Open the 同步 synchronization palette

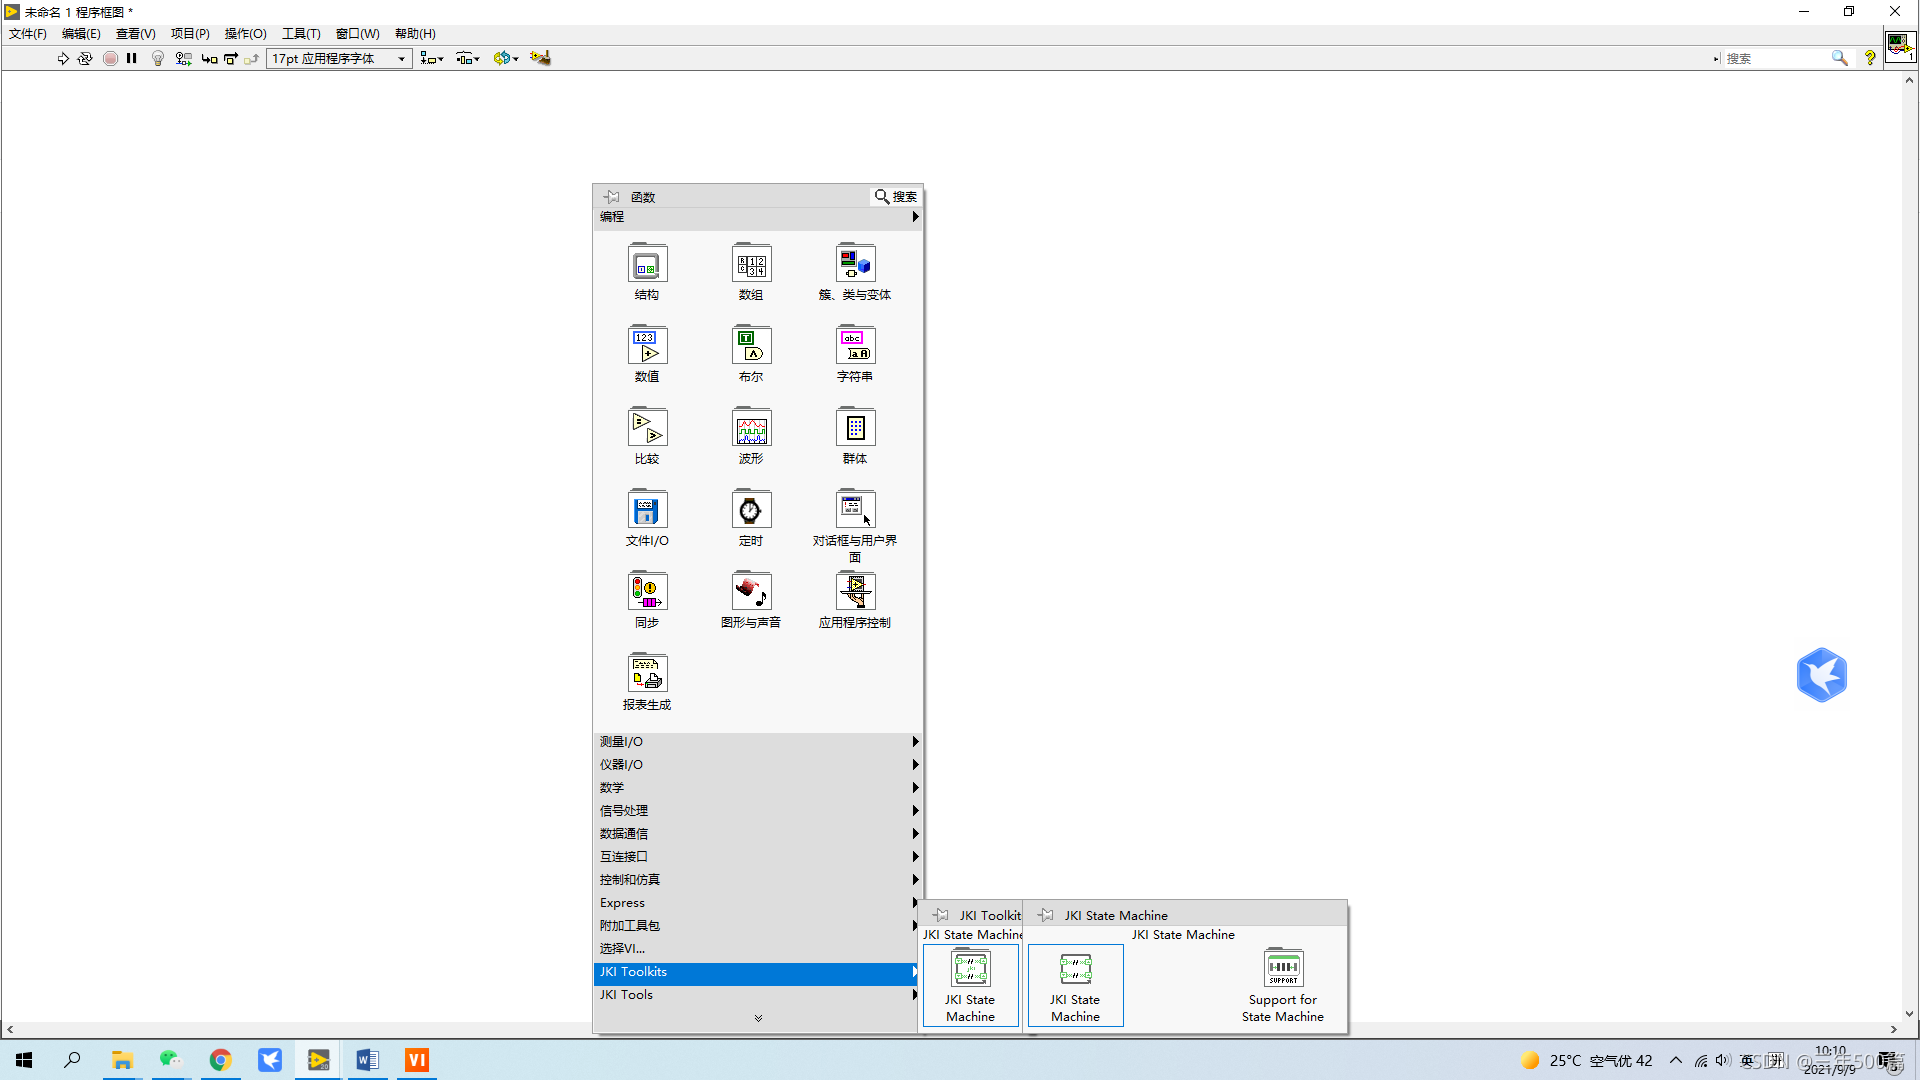(647, 600)
